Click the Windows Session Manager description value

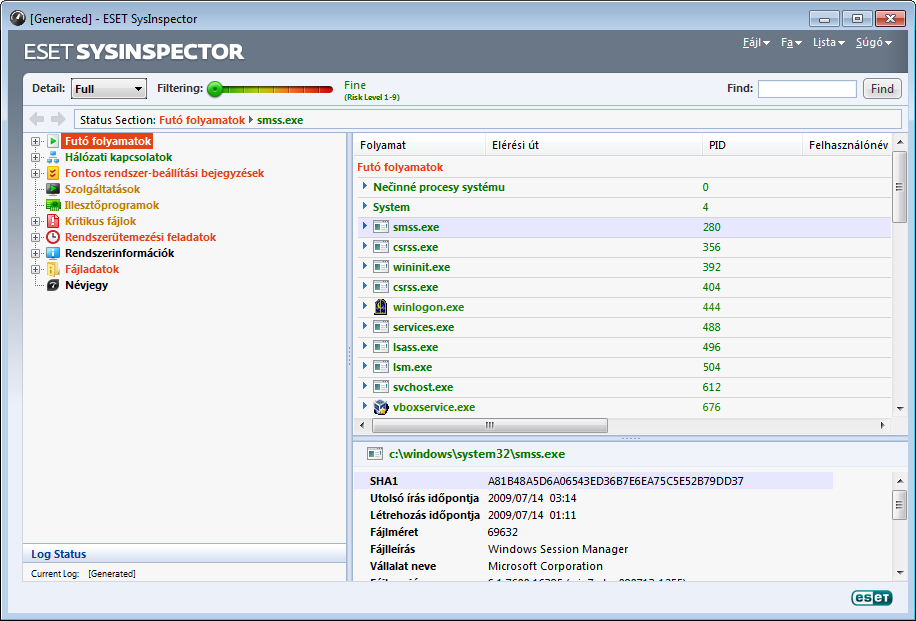(558, 549)
